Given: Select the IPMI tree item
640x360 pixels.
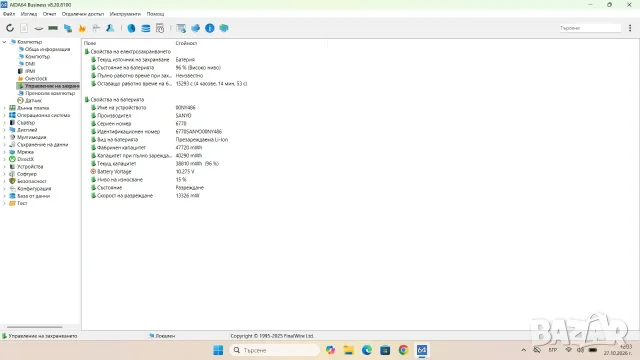Looking at the screenshot, I should point(30,71).
